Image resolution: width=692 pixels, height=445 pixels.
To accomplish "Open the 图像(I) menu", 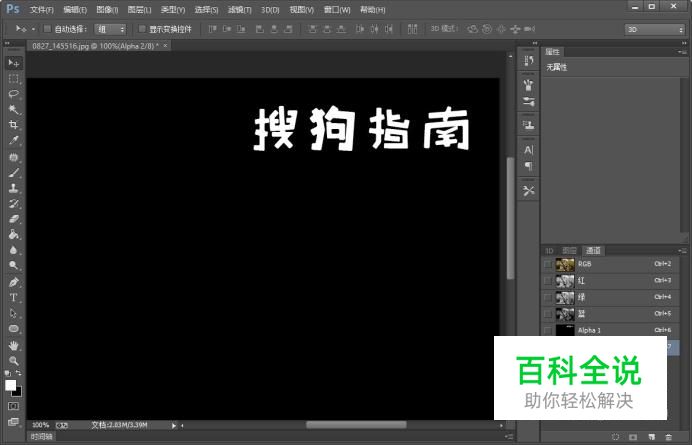I will [107, 10].
